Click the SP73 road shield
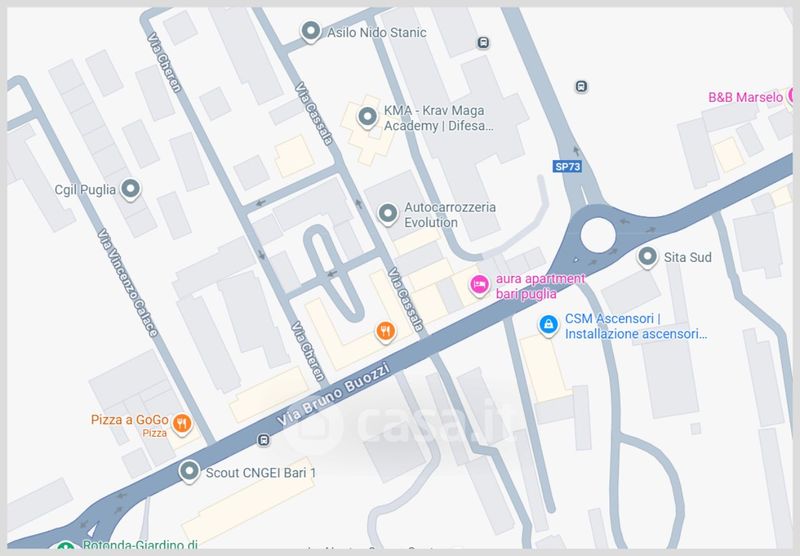Image resolution: width=800 pixels, height=556 pixels. tap(567, 166)
